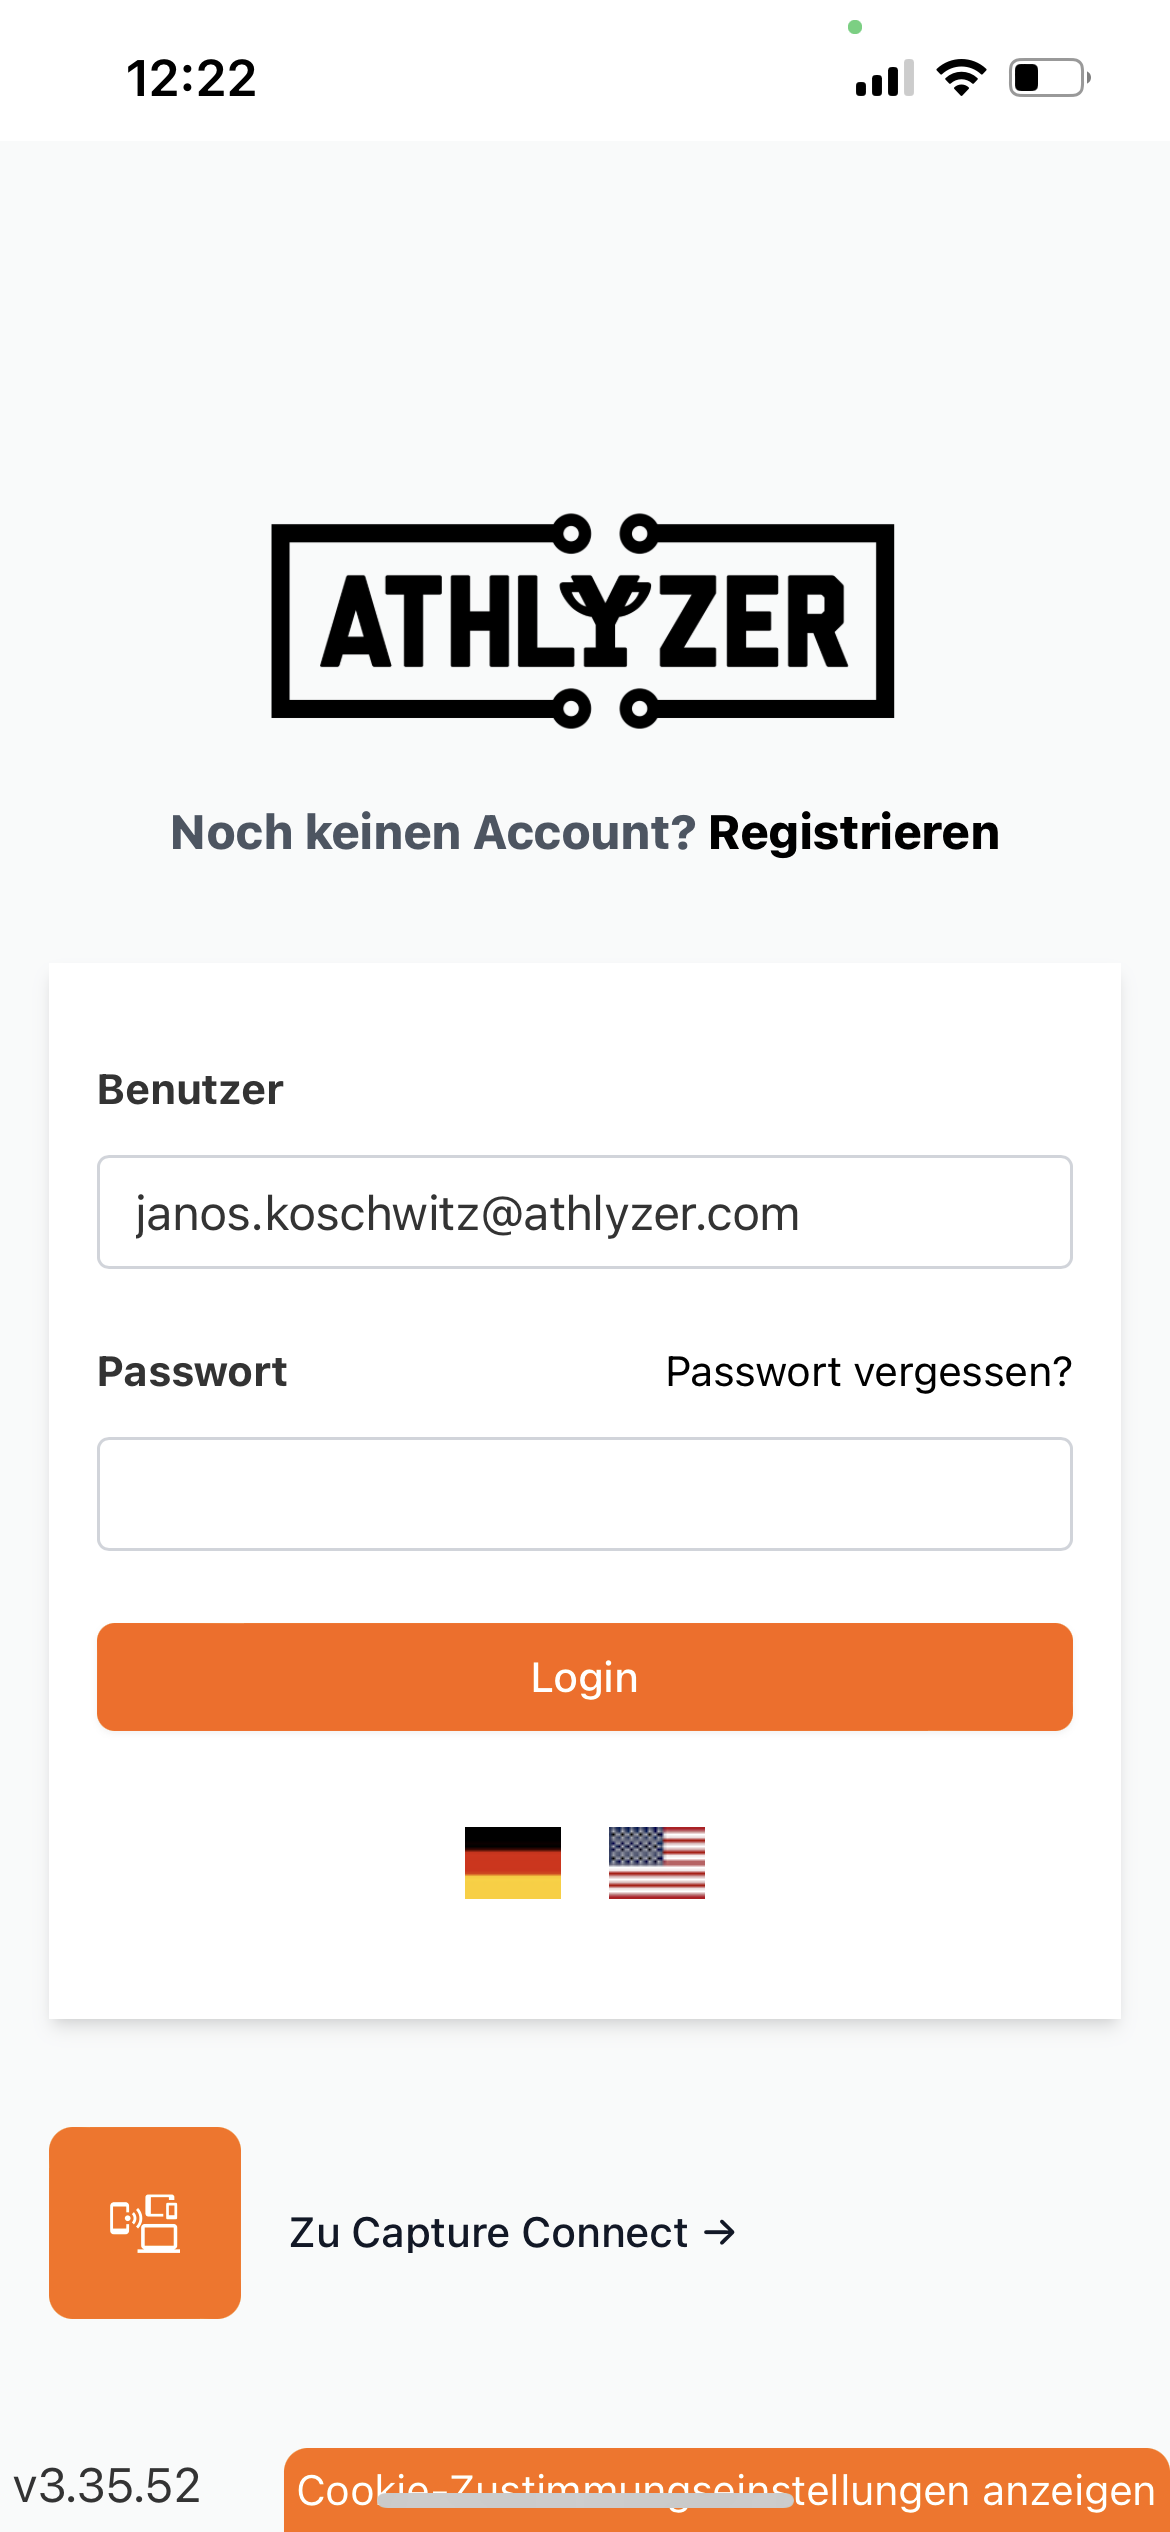The height and width of the screenshot is (2532, 1170).
Task: Switch language using the German flag
Action: point(512,1862)
